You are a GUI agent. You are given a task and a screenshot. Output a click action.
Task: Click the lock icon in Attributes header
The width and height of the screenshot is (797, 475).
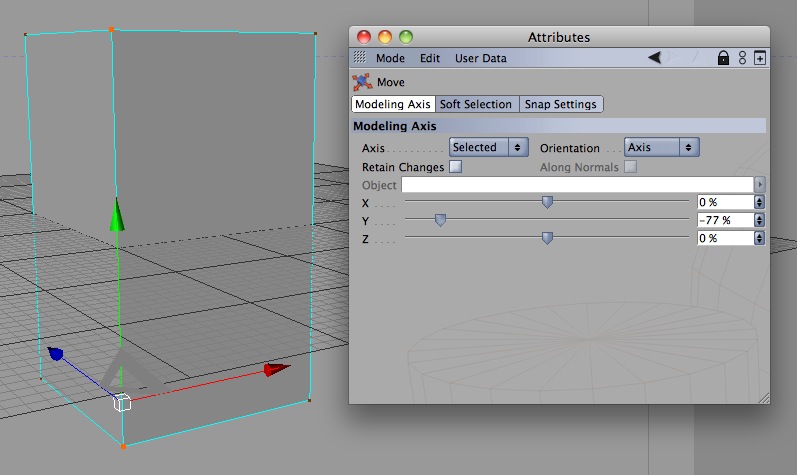[723, 58]
